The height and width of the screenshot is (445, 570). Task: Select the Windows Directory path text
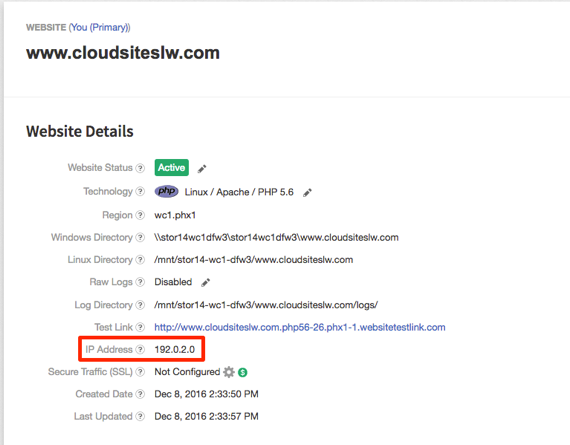[x=277, y=237]
